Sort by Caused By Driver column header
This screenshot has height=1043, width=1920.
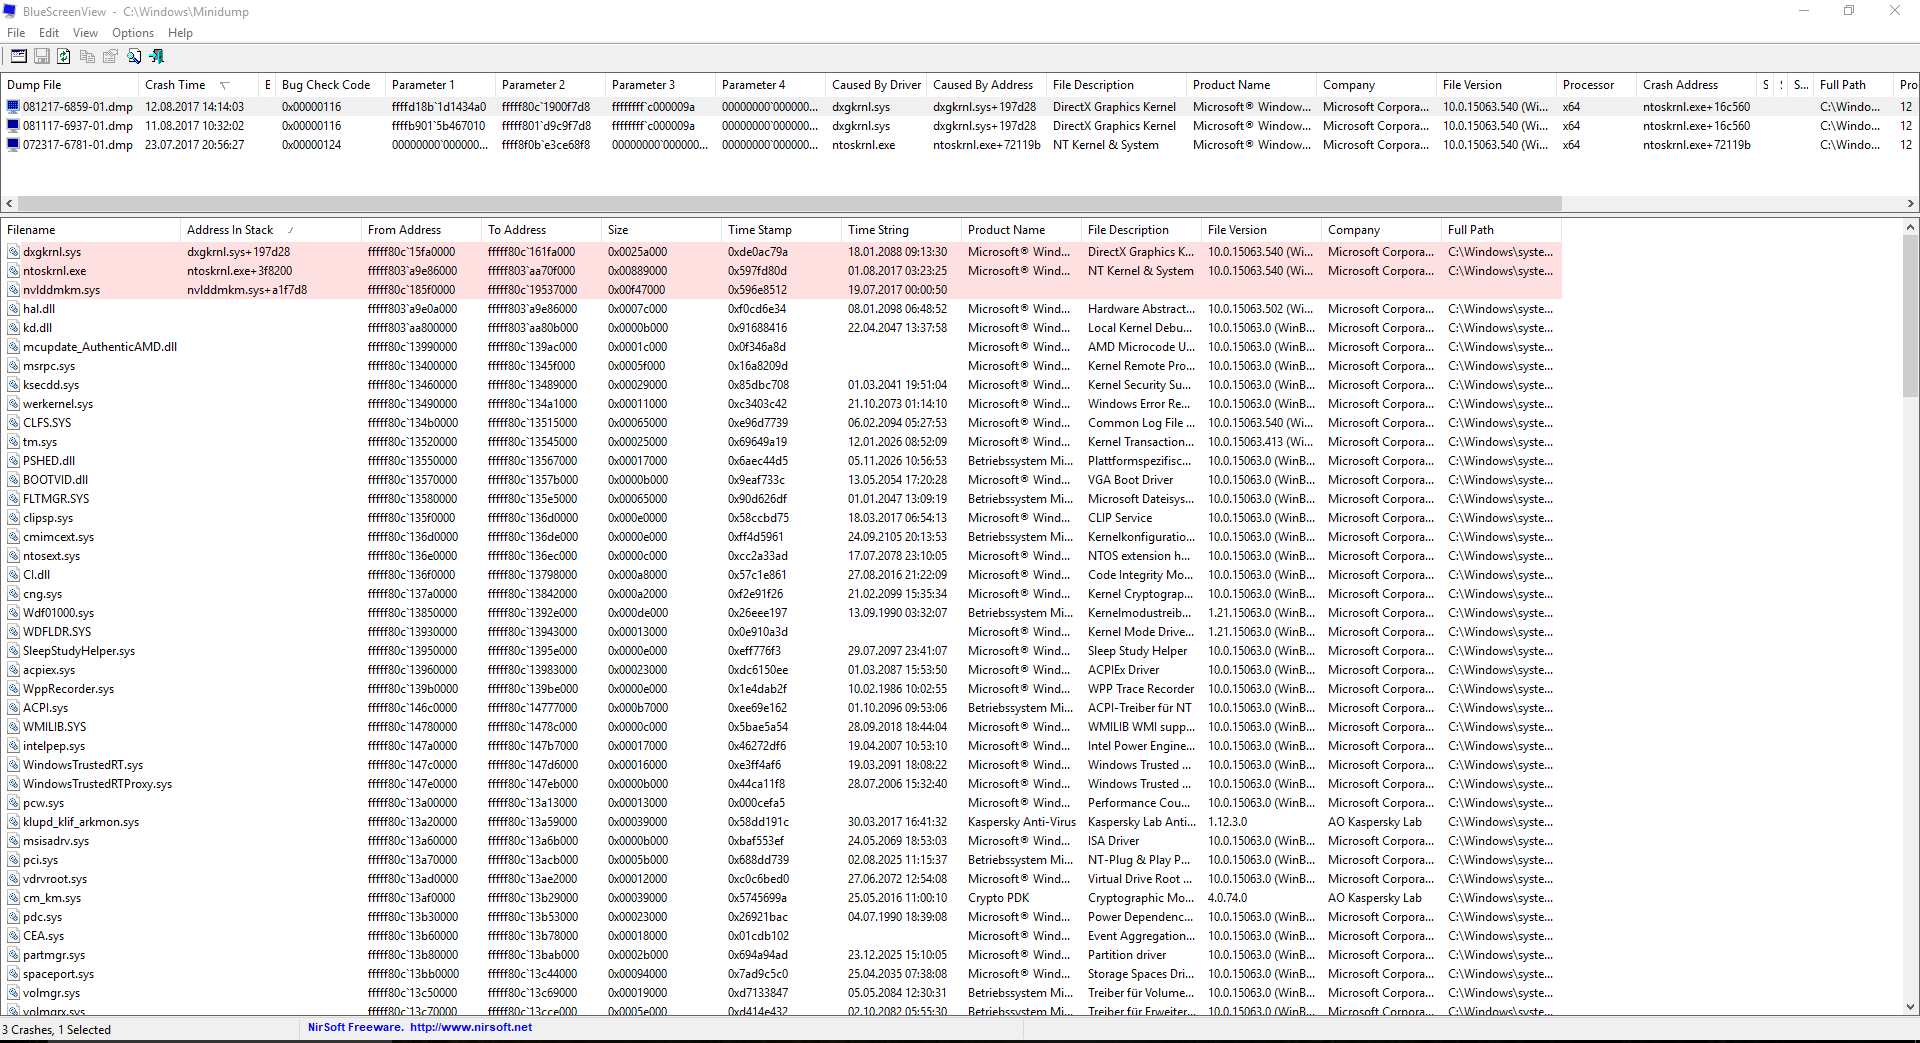(876, 85)
